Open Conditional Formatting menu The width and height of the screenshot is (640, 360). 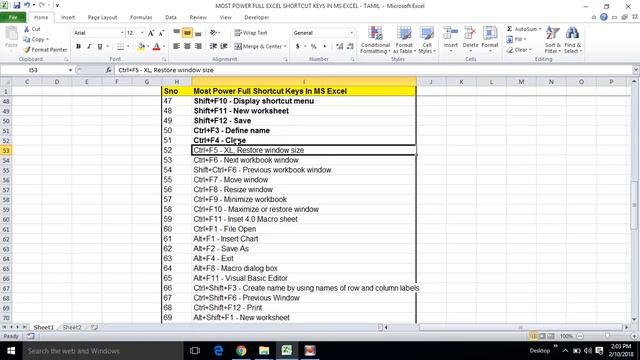[375, 40]
